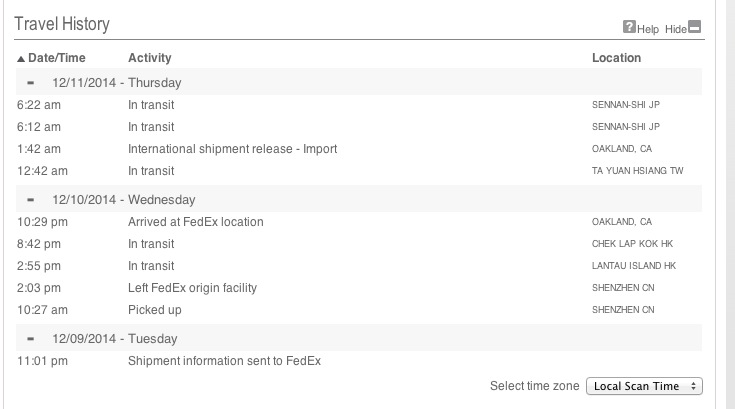Click the Travel History heading
Screen dimensions: 735x409
click(x=62, y=24)
